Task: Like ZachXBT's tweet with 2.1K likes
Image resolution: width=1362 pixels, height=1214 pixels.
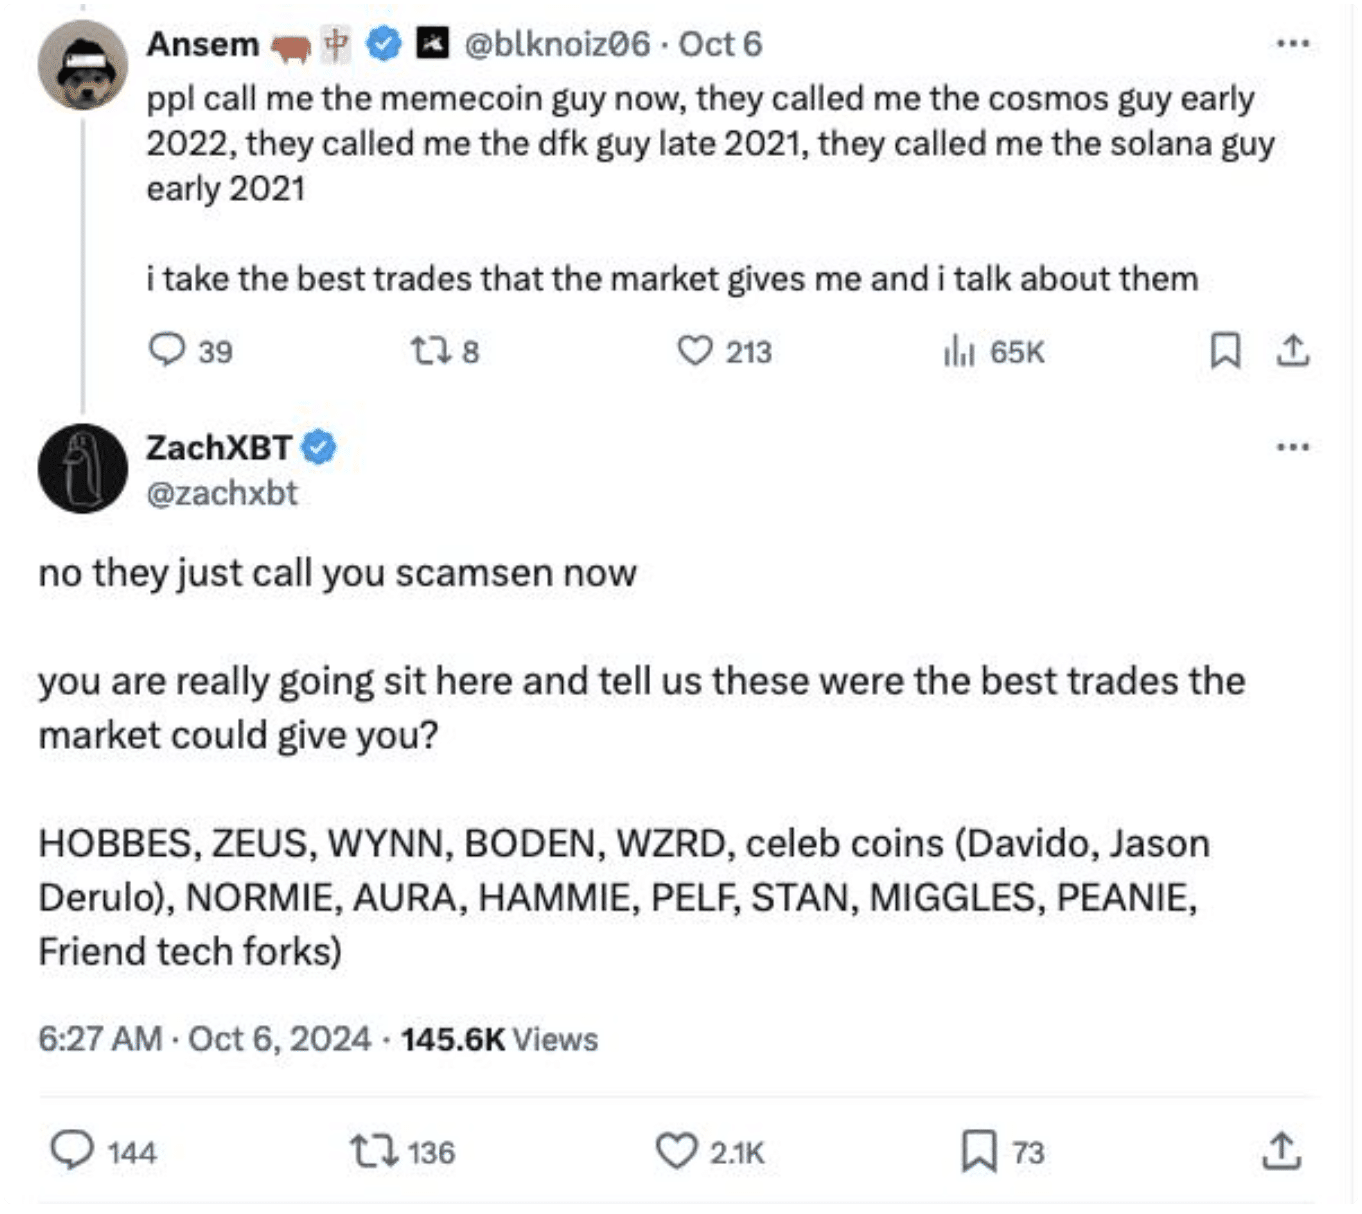Action: click(x=676, y=1150)
